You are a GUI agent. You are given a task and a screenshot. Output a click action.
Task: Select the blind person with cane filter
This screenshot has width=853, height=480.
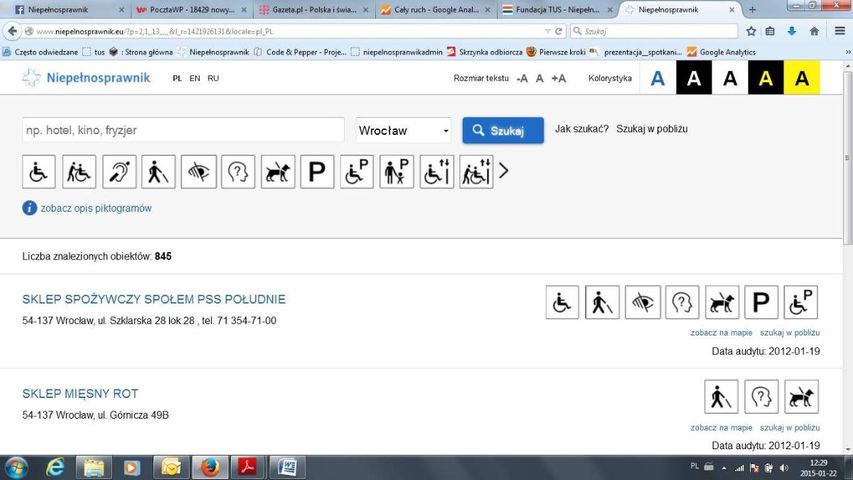(x=158, y=172)
